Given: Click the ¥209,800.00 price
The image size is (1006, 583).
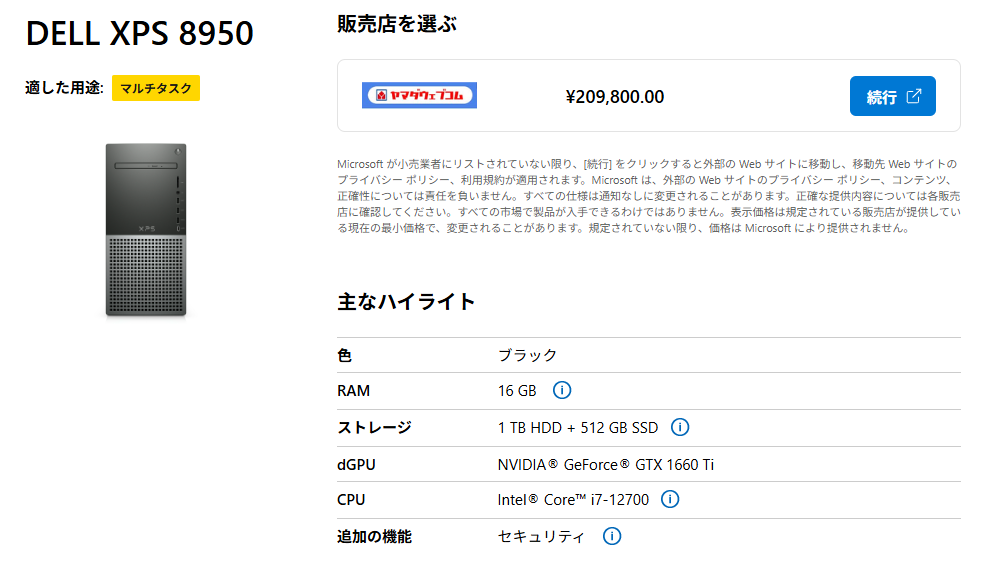Looking at the screenshot, I should point(615,97).
